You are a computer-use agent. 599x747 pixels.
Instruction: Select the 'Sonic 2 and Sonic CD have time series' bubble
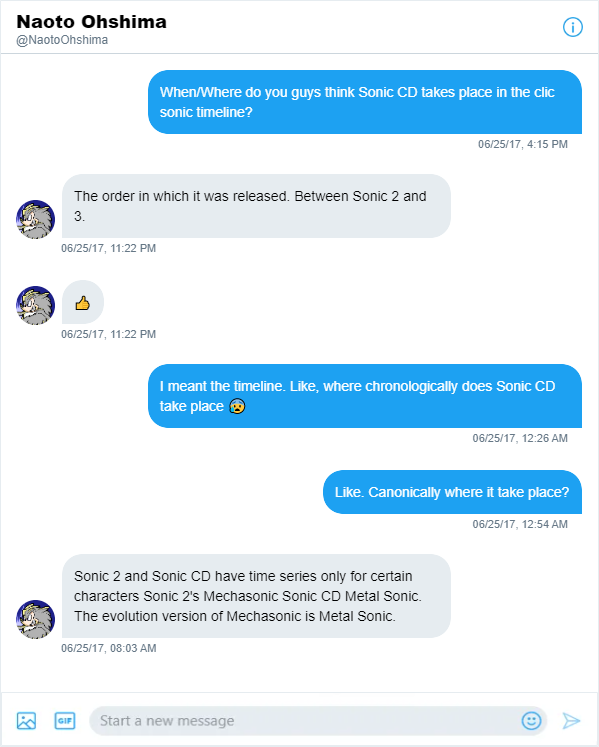click(256, 596)
